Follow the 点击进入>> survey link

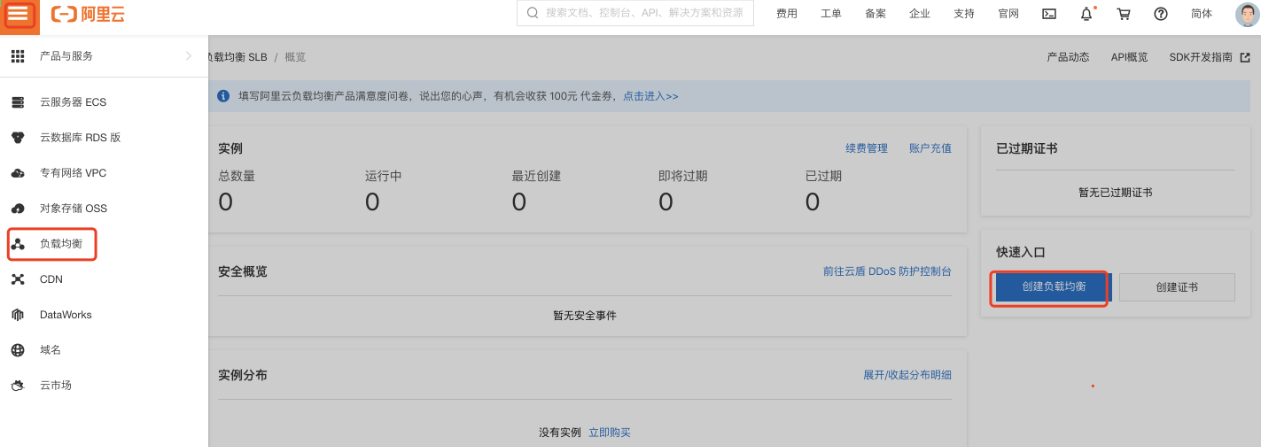[651, 96]
